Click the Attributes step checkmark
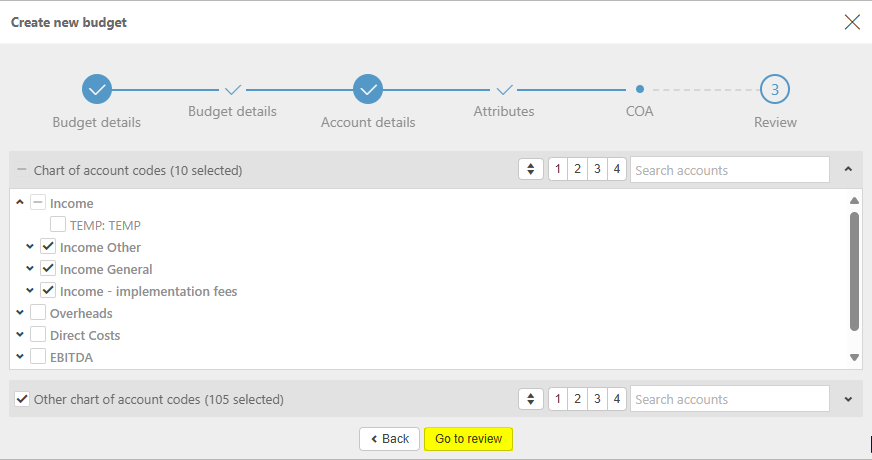 pos(504,89)
